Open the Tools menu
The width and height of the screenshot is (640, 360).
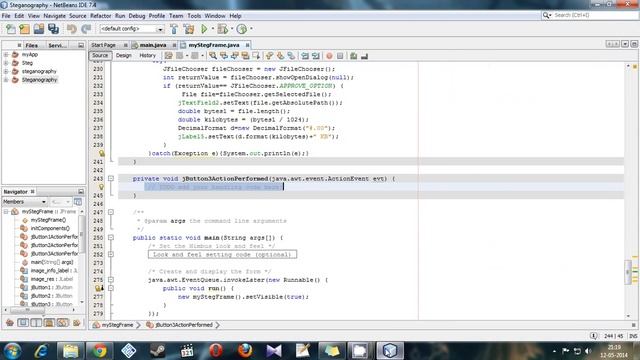click(x=194, y=16)
